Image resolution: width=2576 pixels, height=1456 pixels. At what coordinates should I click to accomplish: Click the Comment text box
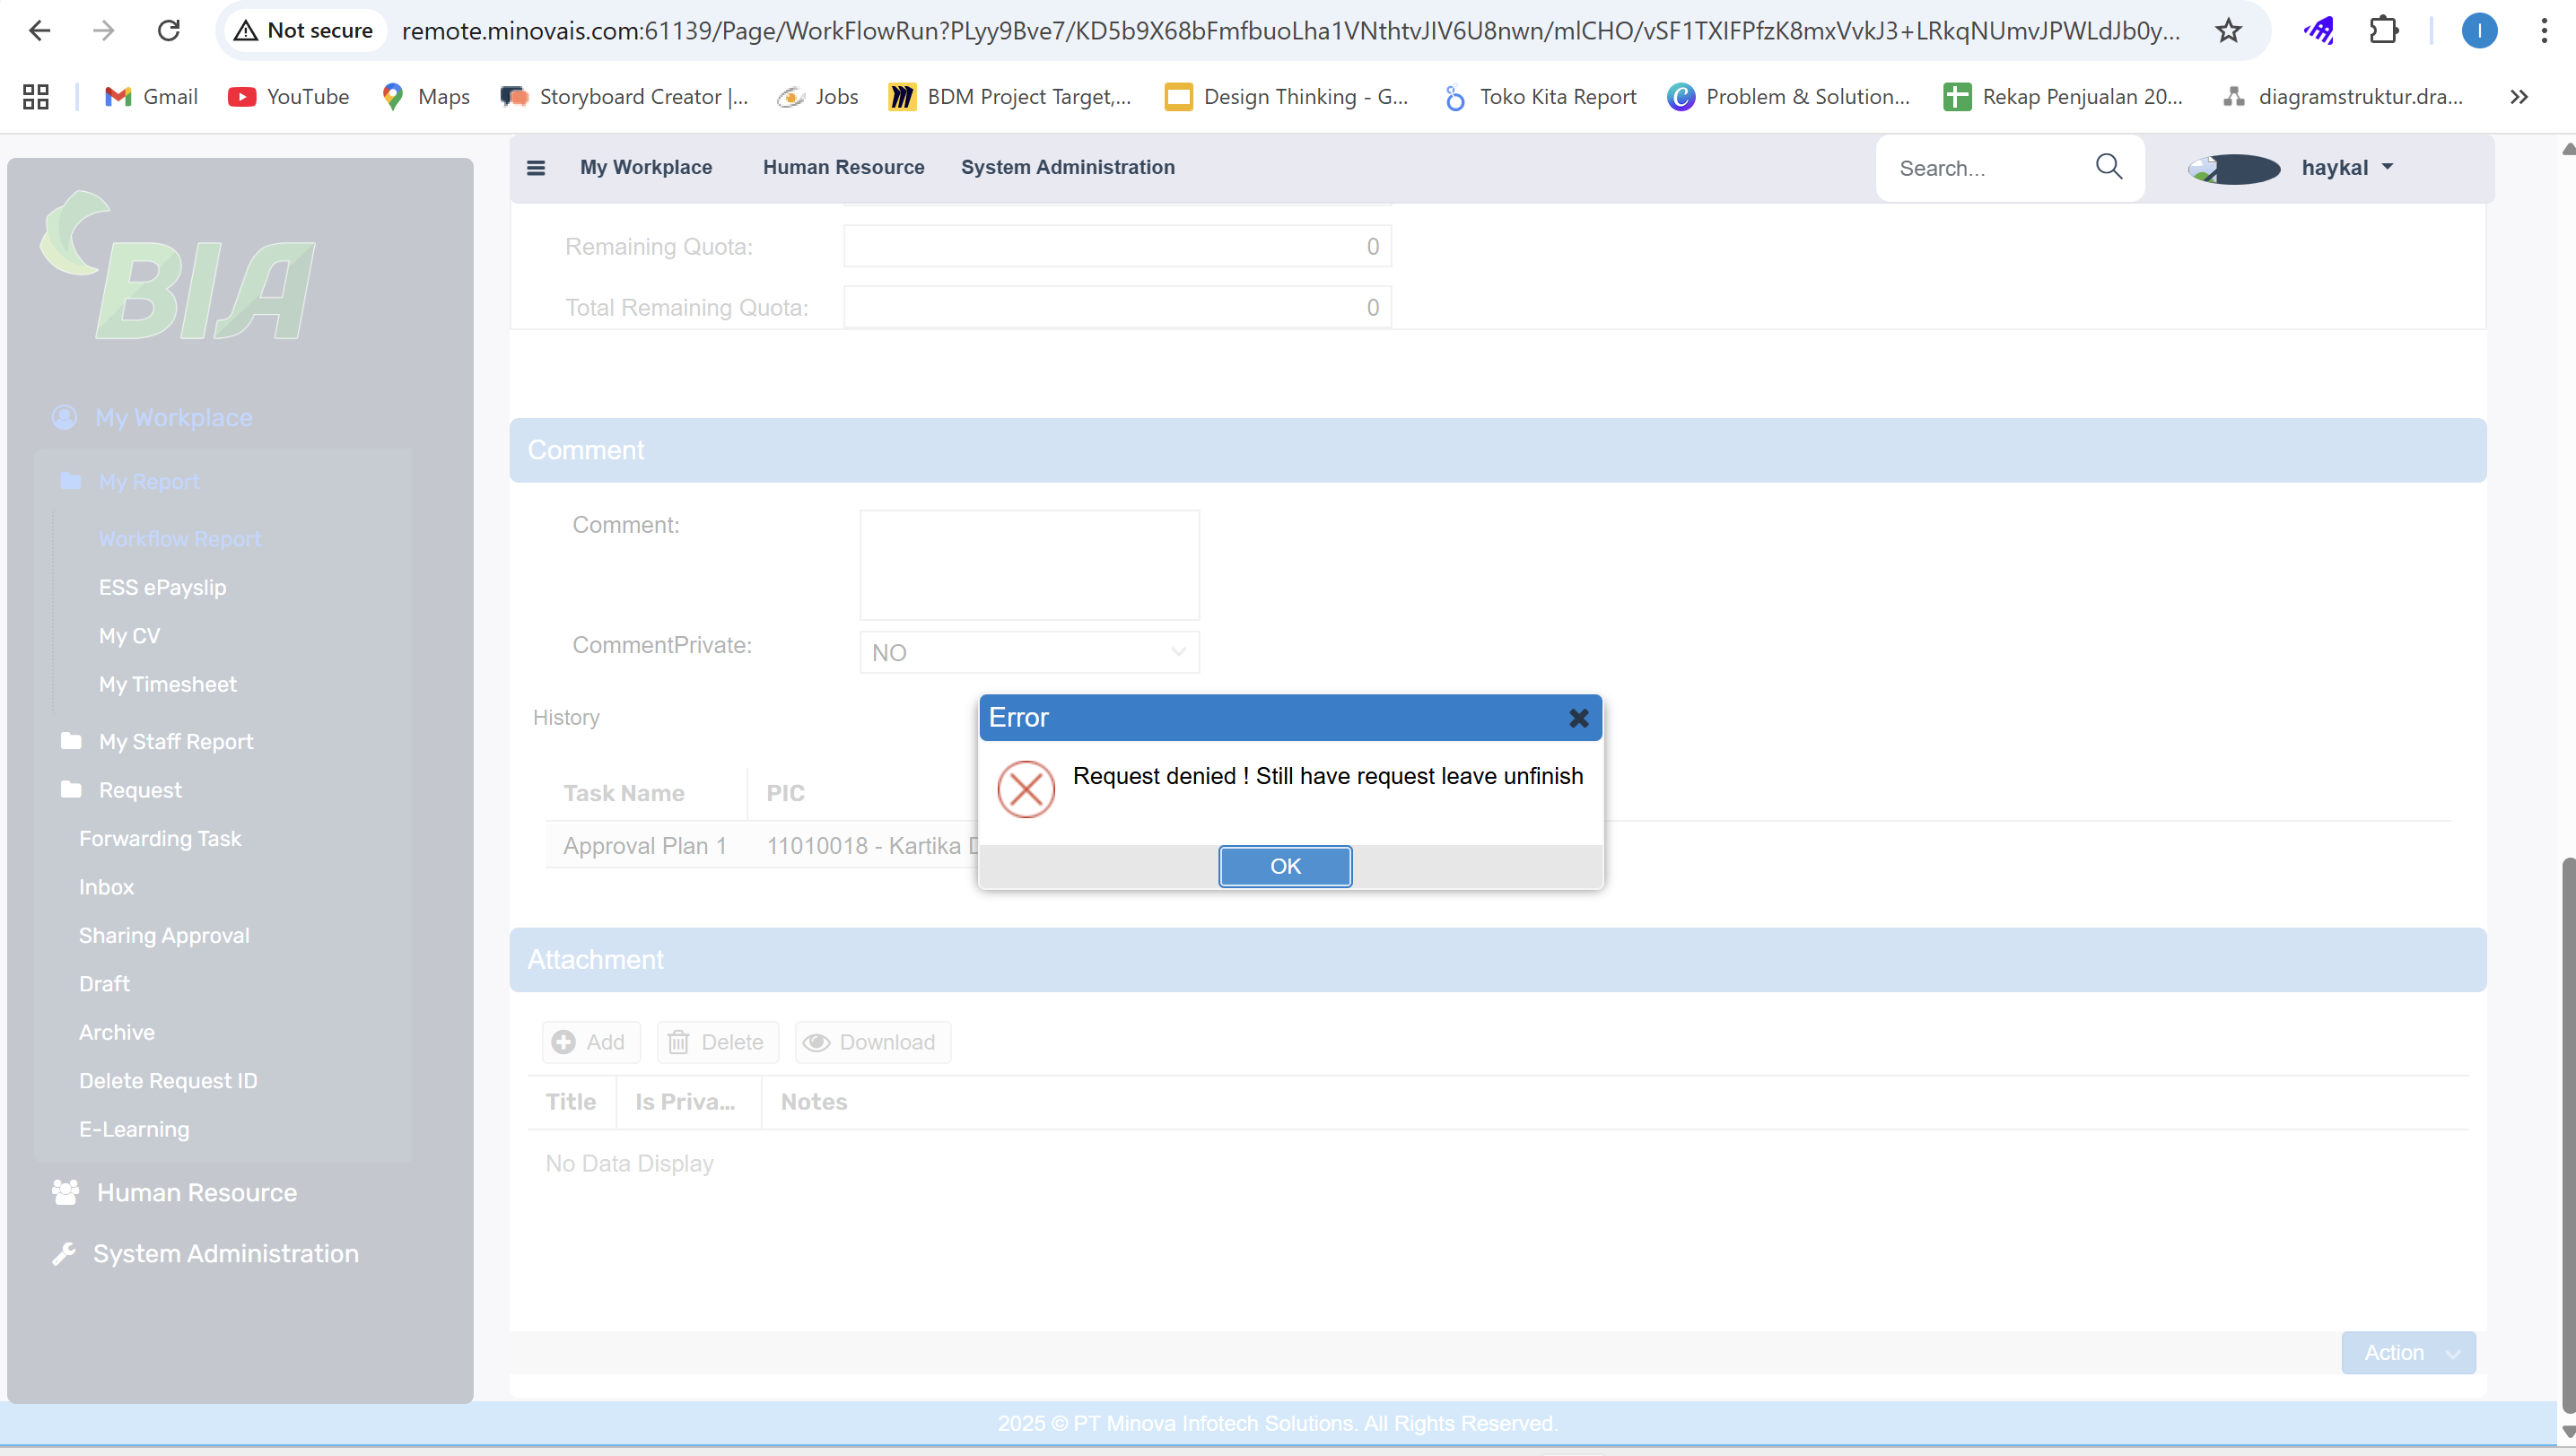1029,565
